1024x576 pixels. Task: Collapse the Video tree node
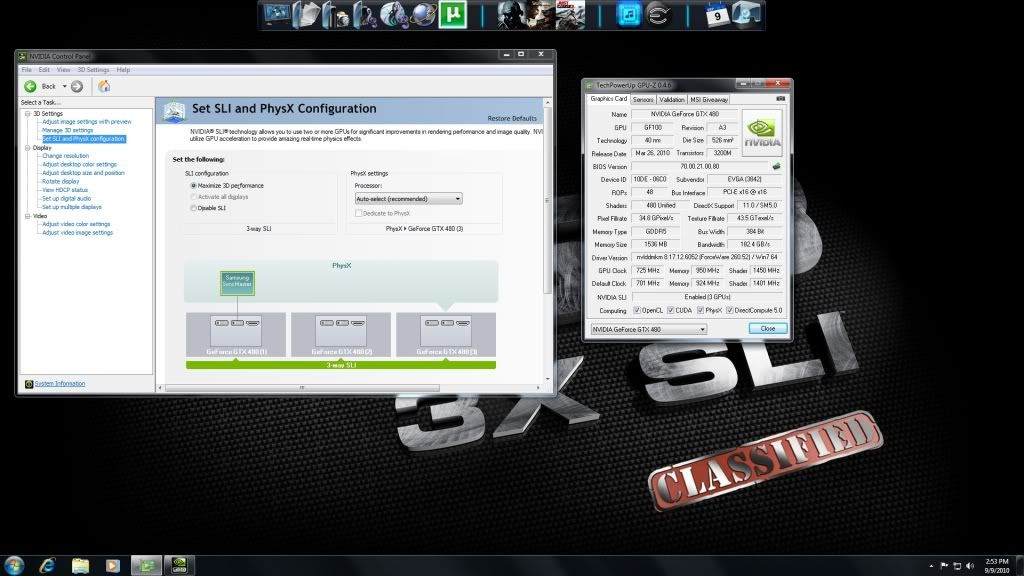[27, 216]
